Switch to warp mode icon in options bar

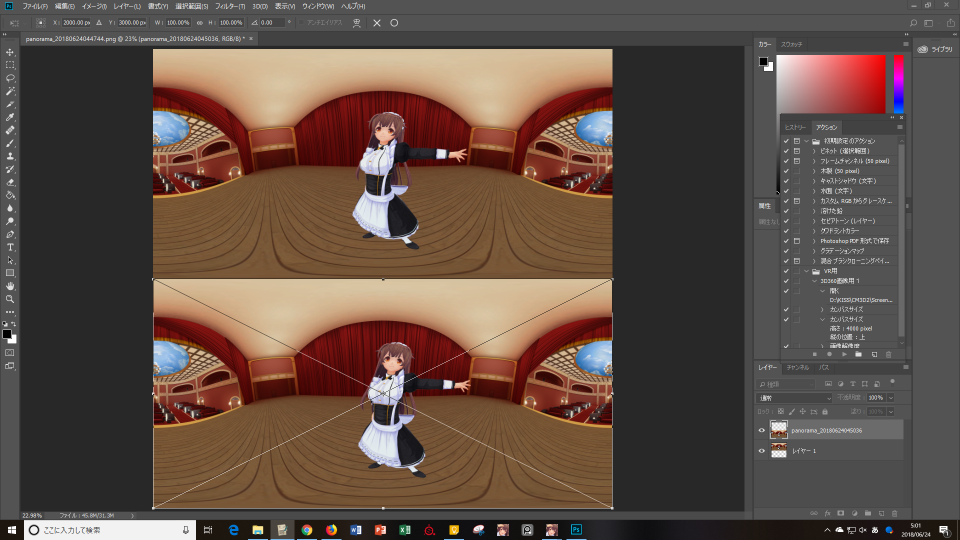356,23
